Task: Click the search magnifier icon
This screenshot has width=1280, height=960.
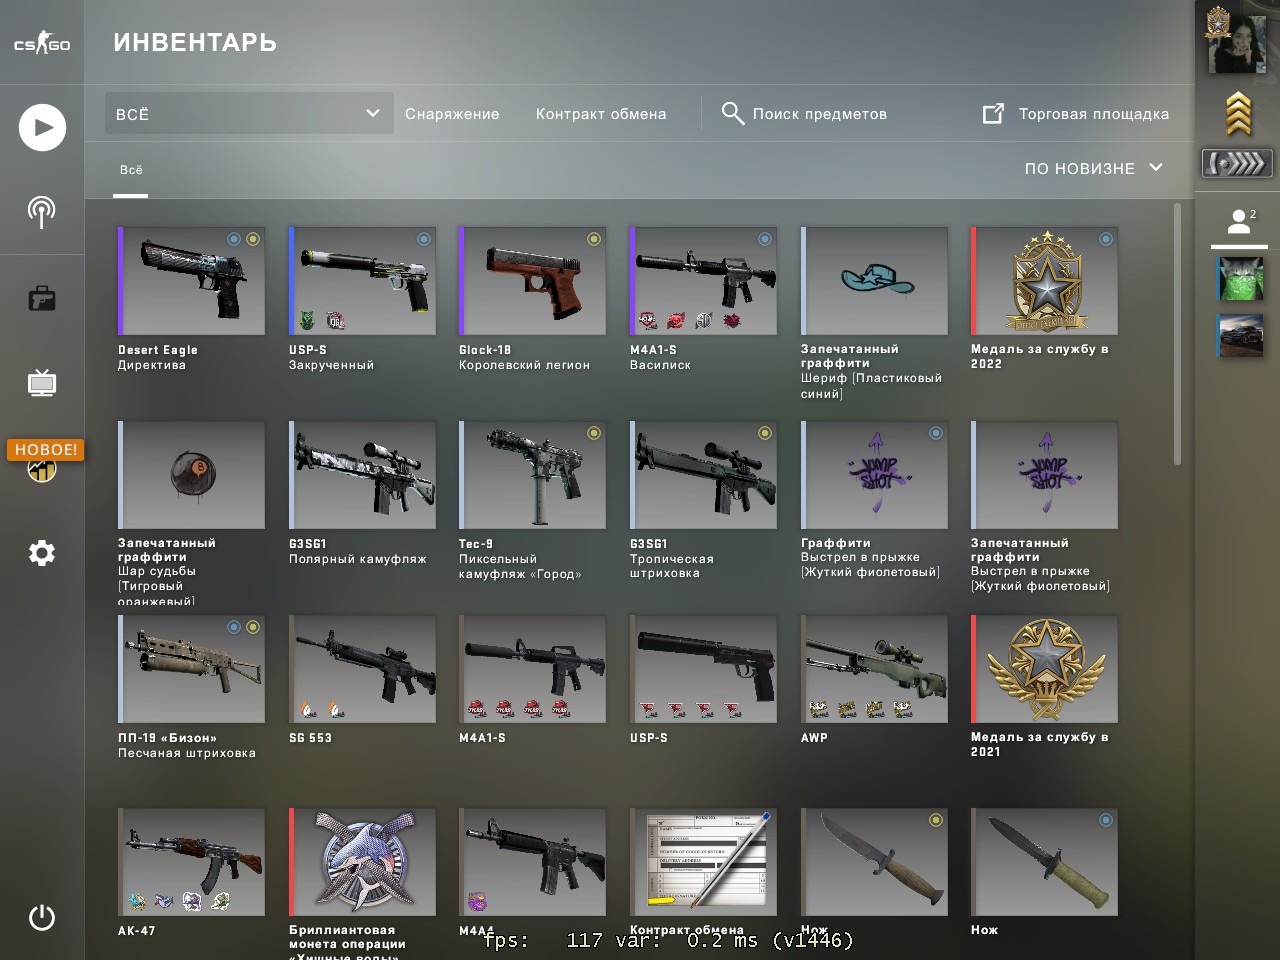Action: 733,113
